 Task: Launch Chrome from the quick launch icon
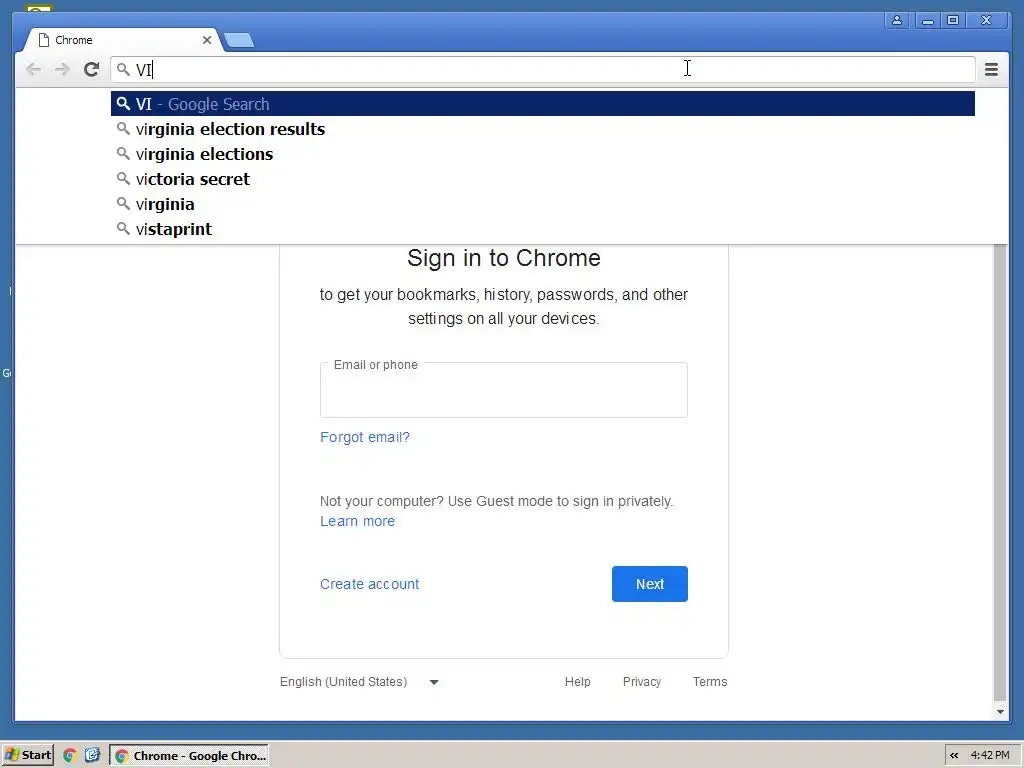pos(69,756)
